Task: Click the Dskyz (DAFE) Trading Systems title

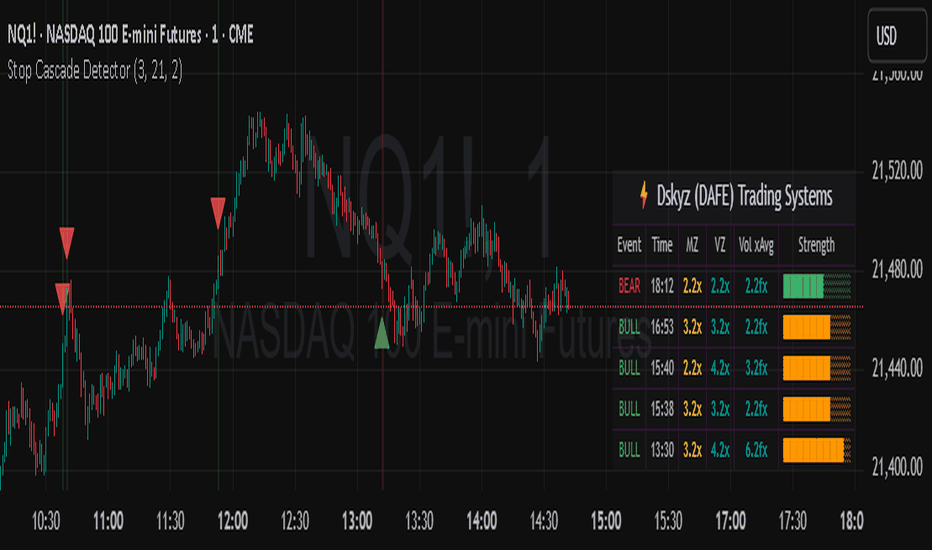Action: [744, 196]
